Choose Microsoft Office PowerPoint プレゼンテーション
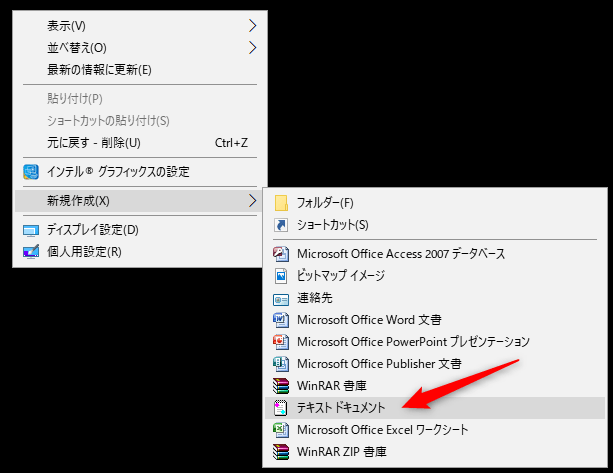 (435, 342)
